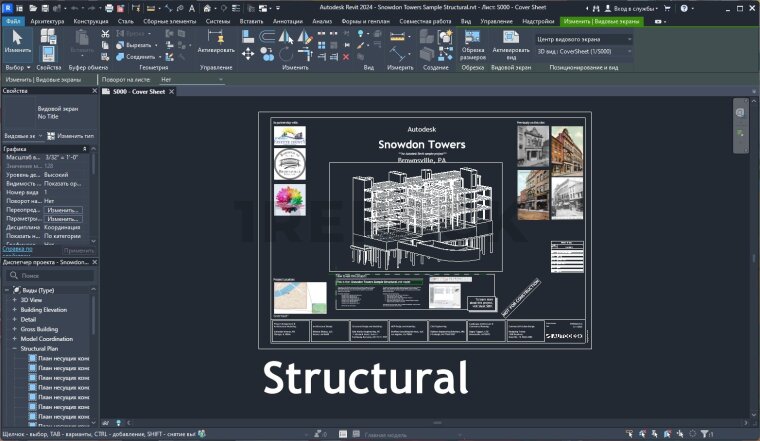The image size is (760, 441).
Task: Open the Файл menu tab
Action: pos(12,20)
